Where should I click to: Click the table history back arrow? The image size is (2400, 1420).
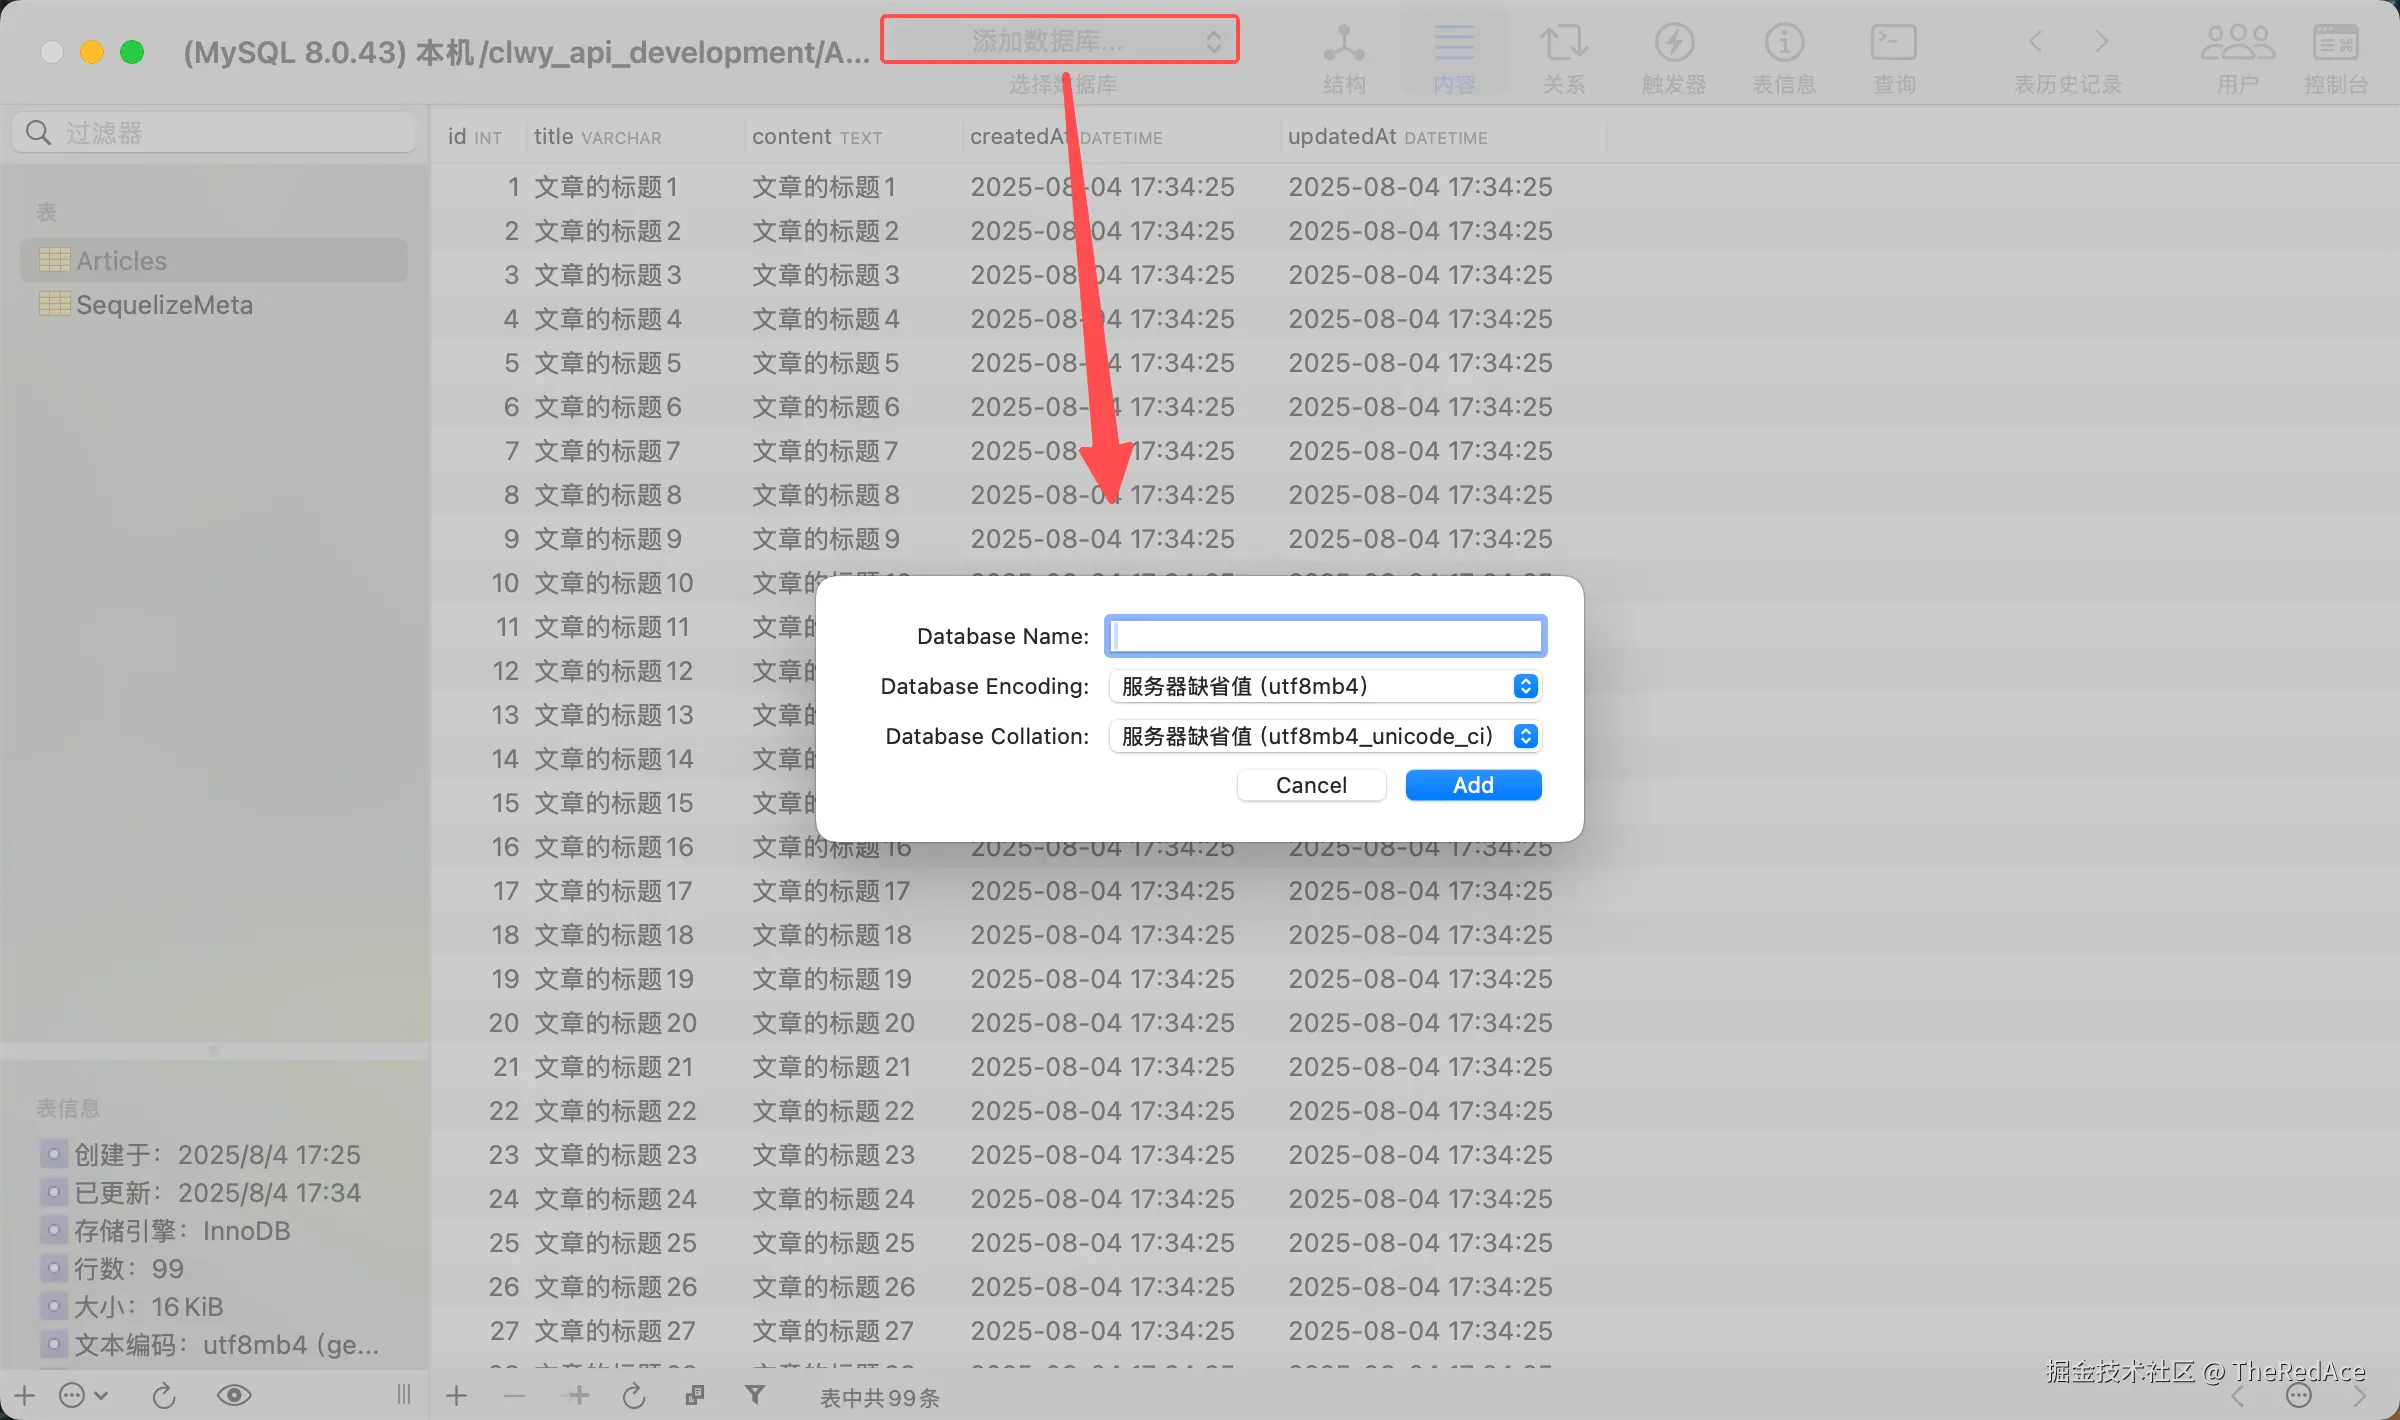(x=2036, y=42)
